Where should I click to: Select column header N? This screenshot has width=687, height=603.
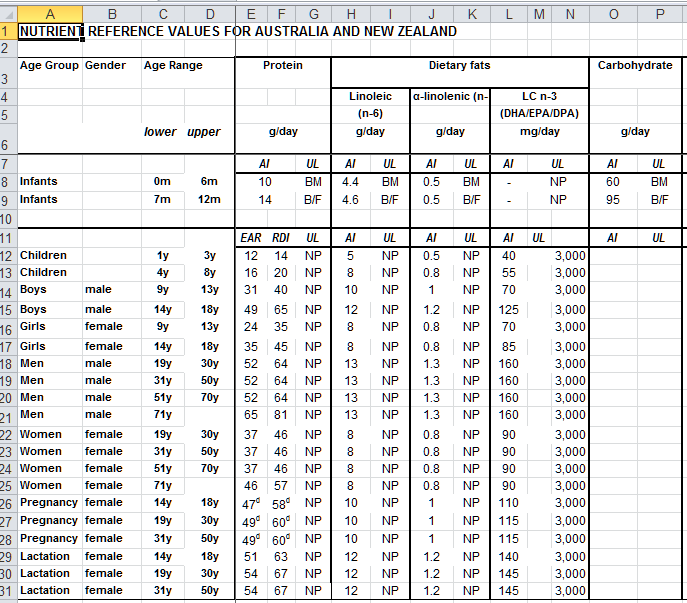pos(570,14)
